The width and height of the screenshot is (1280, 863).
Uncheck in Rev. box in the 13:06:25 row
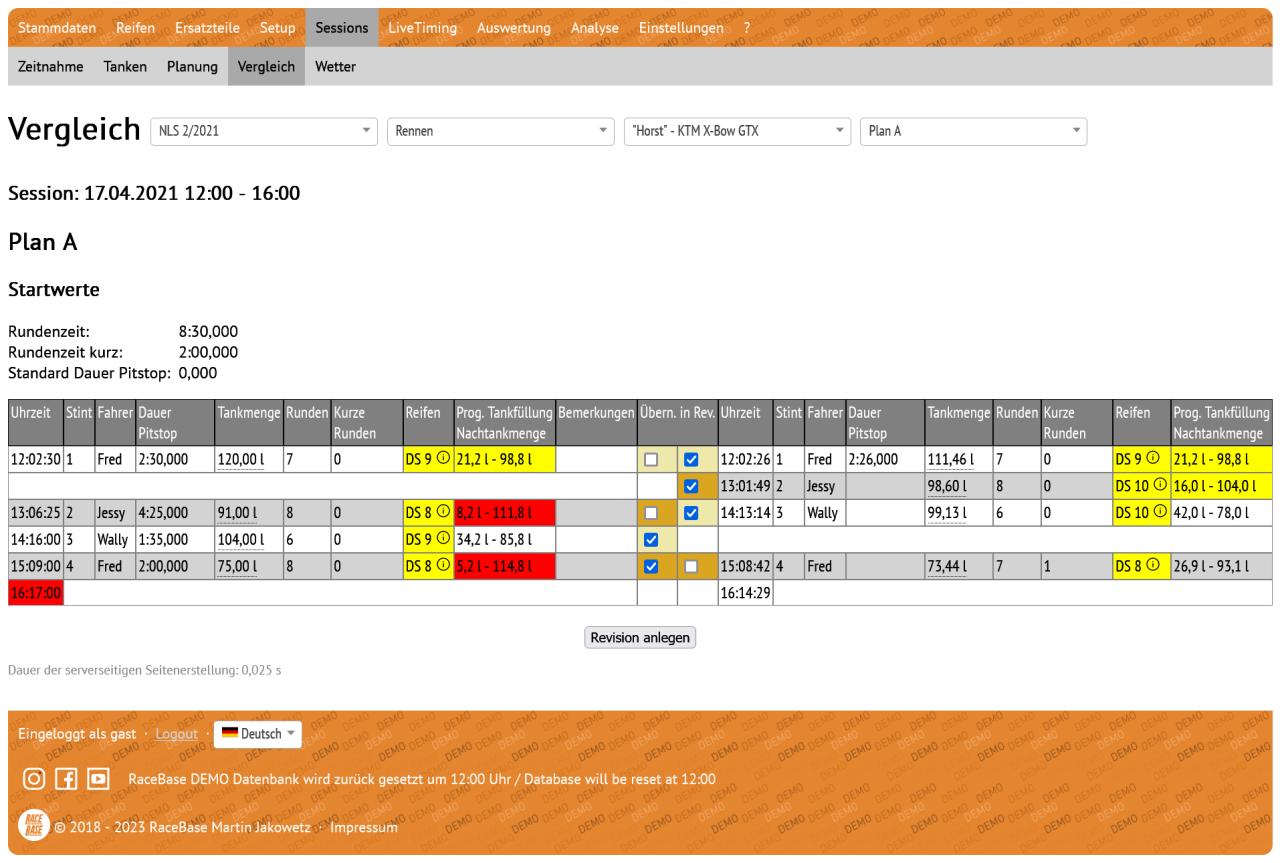pos(691,513)
